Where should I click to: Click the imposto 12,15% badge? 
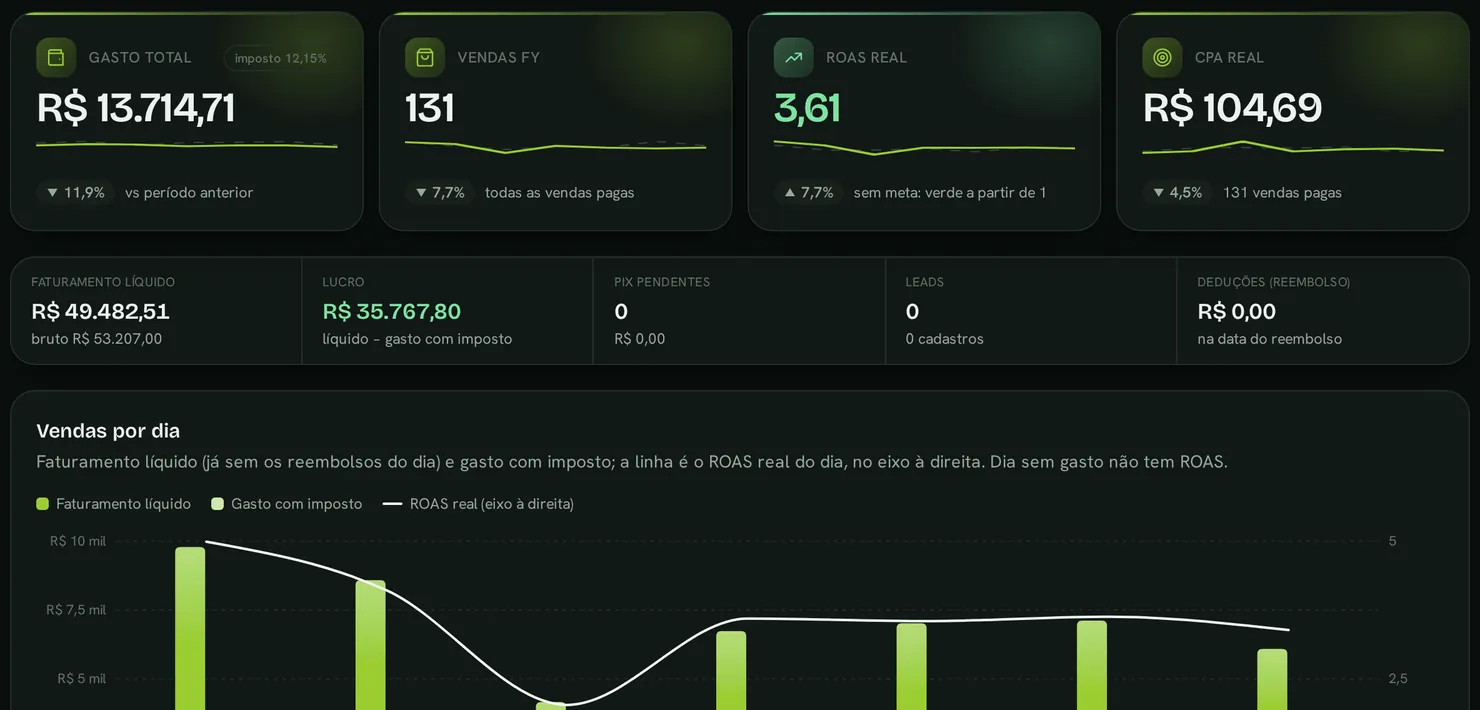point(281,58)
